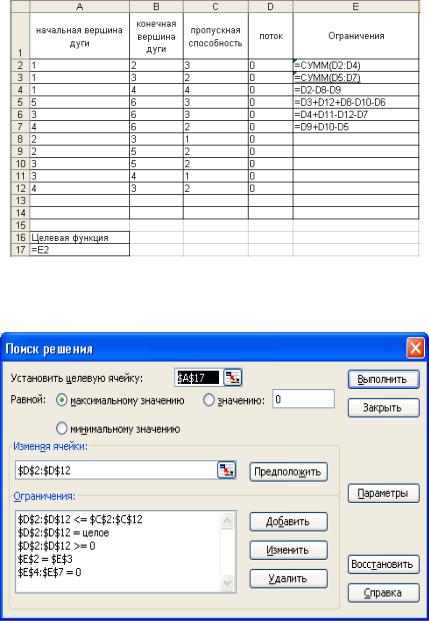
Task: Select column E header
Action: point(356,7)
